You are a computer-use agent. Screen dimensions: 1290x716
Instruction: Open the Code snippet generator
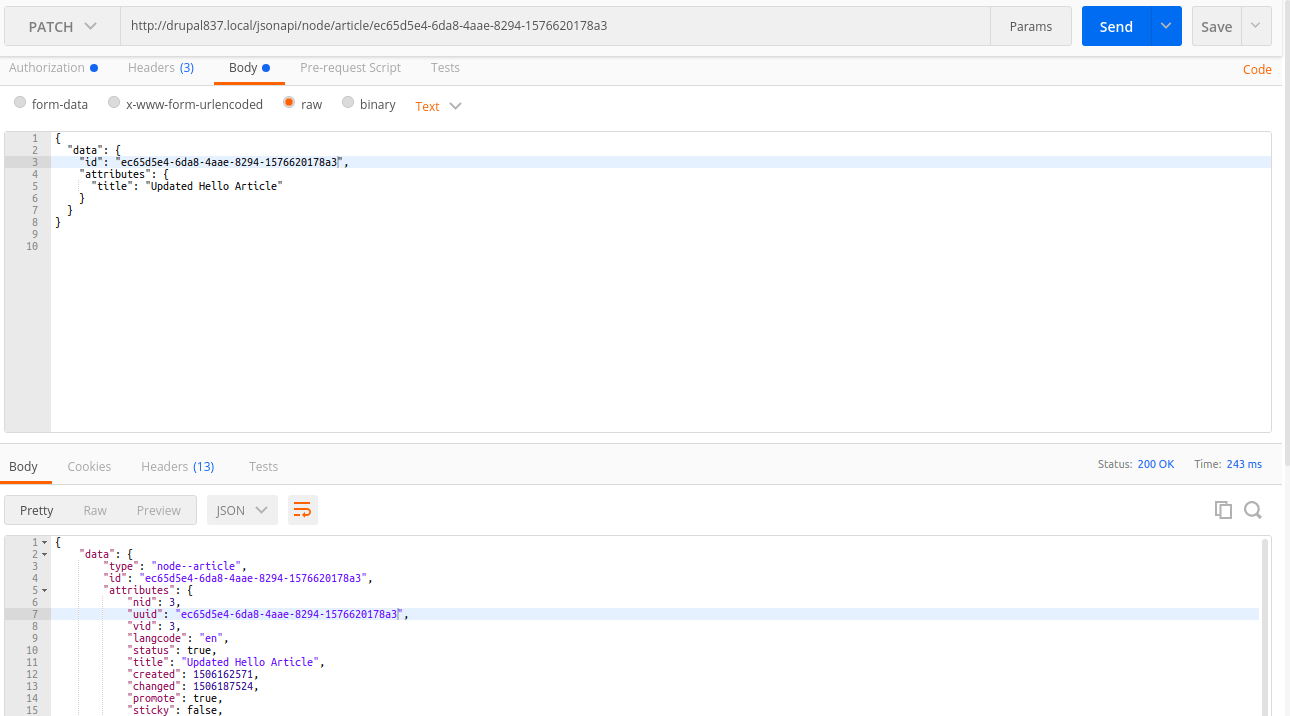pos(1257,69)
